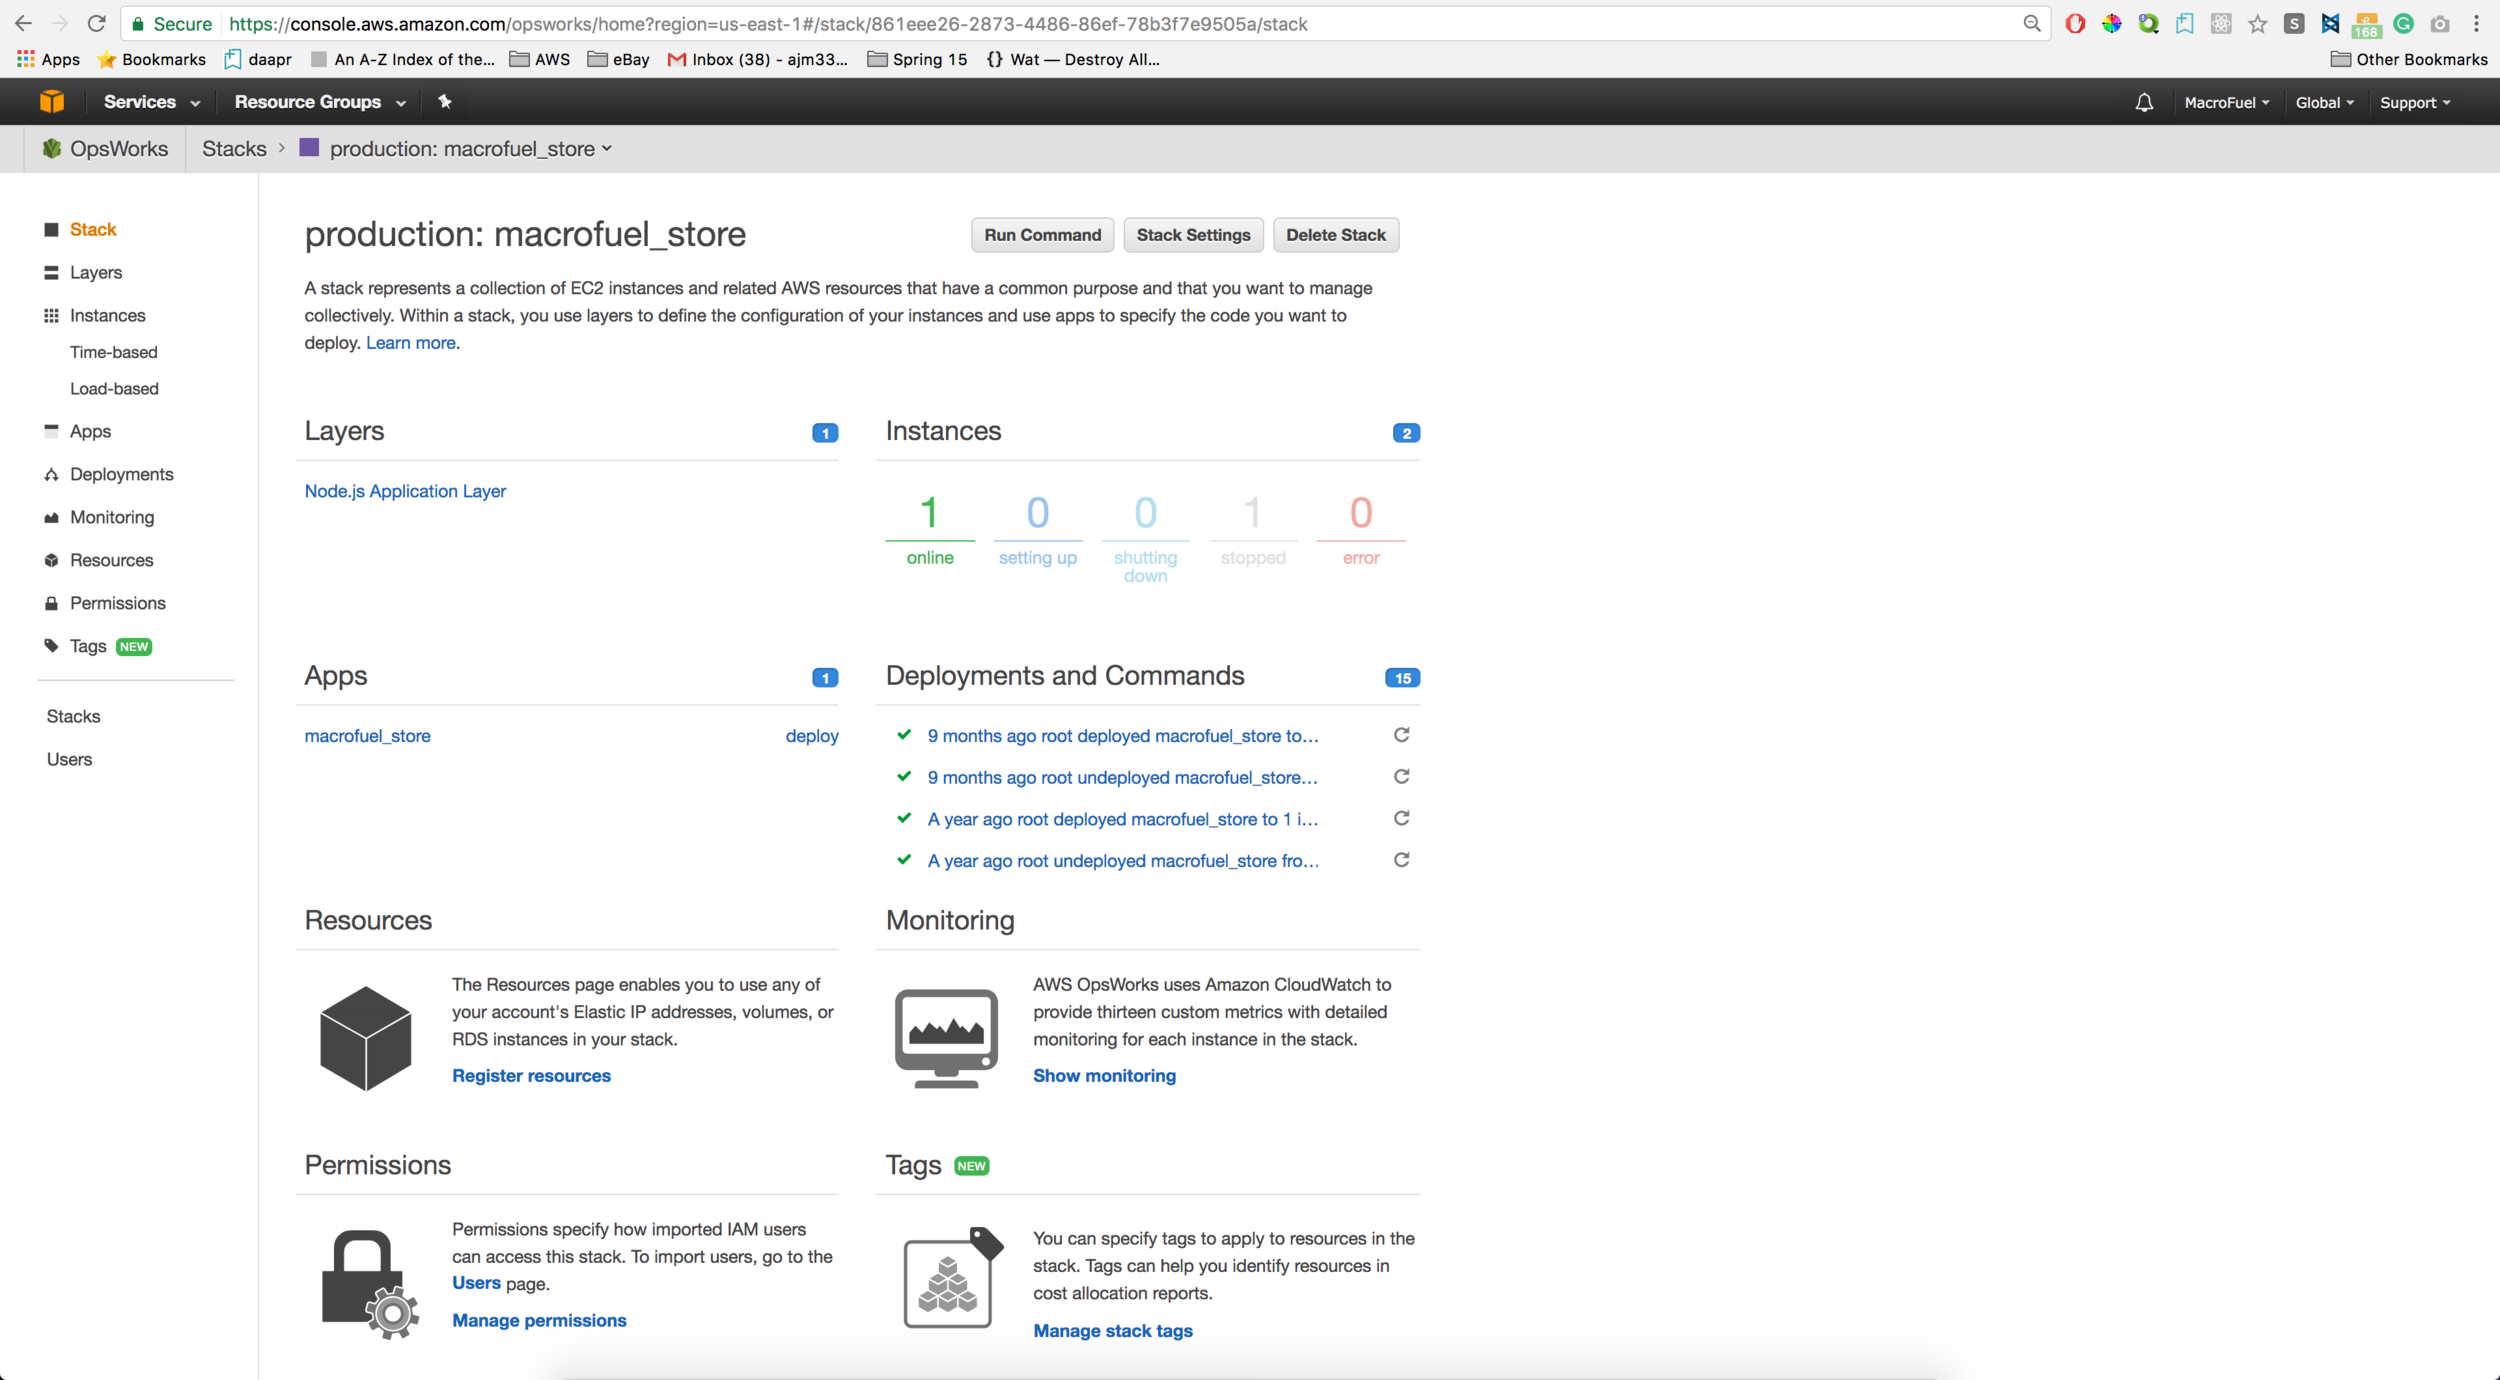The image size is (2500, 1380).
Task: Click Manage permissions link
Action: point(539,1321)
